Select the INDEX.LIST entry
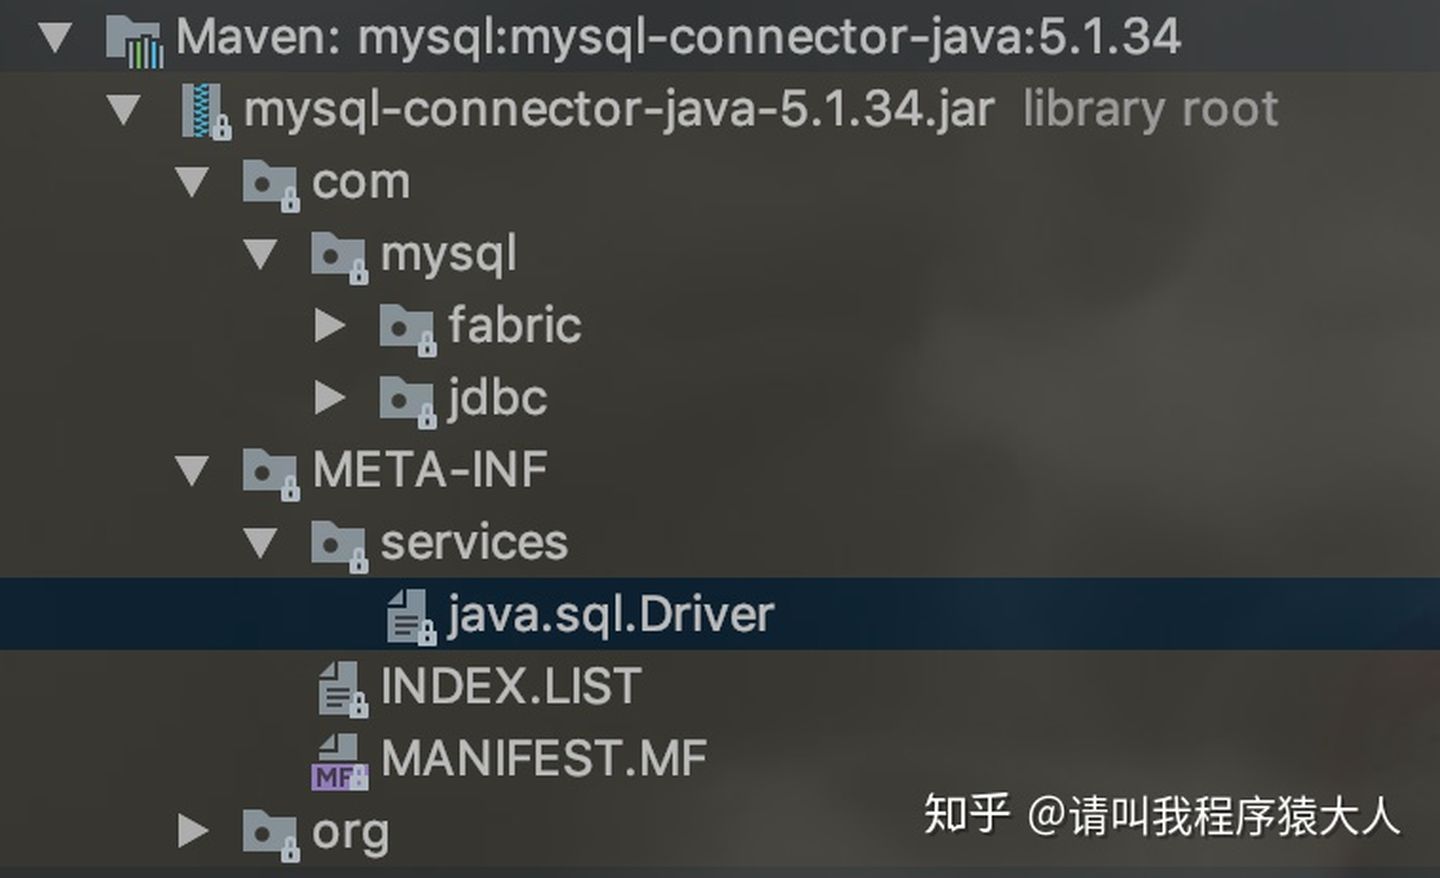1440x878 pixels. tap(511, 686)
